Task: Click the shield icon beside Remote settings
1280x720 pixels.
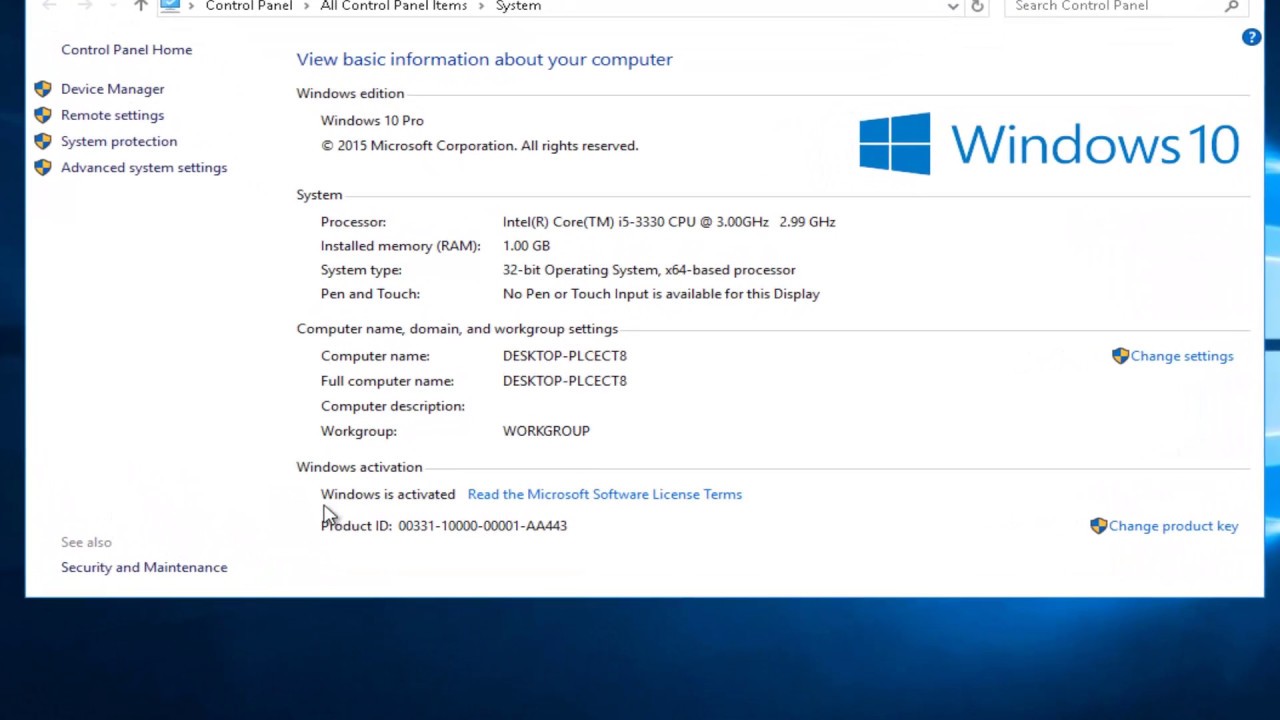Action: (x=43, y=115)
